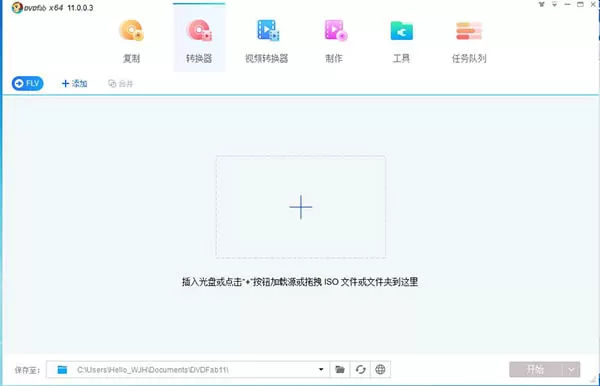
Task: Click the 添加 add source button
Action: coord(75,83)
